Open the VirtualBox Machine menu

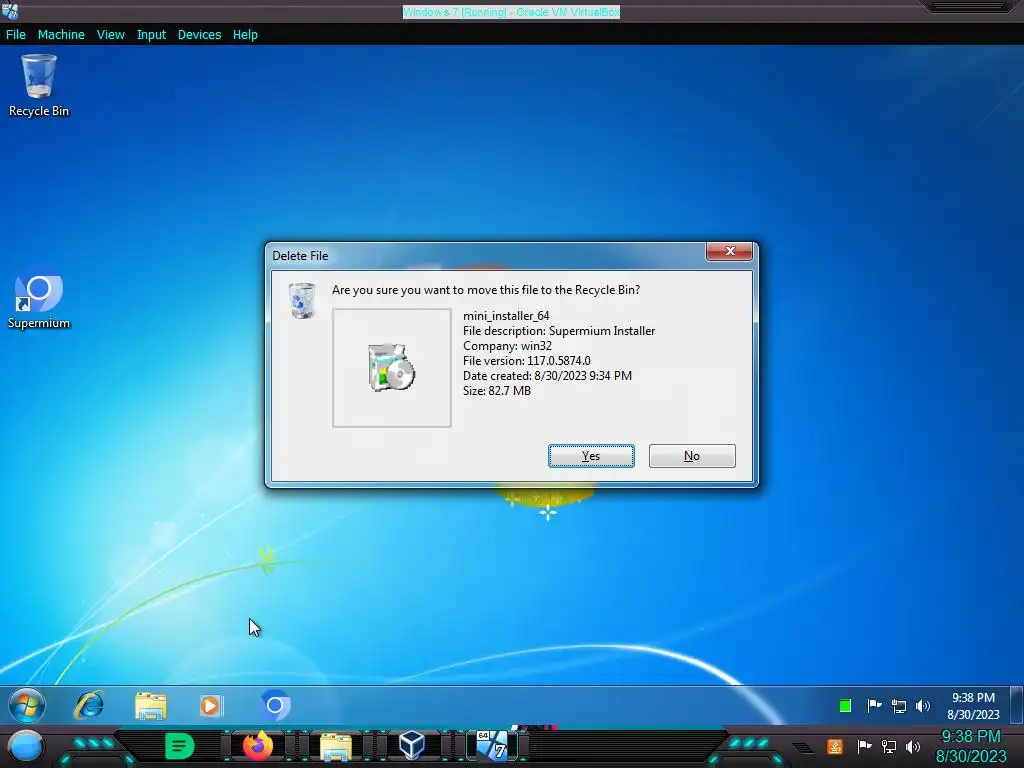pos(61,35)
